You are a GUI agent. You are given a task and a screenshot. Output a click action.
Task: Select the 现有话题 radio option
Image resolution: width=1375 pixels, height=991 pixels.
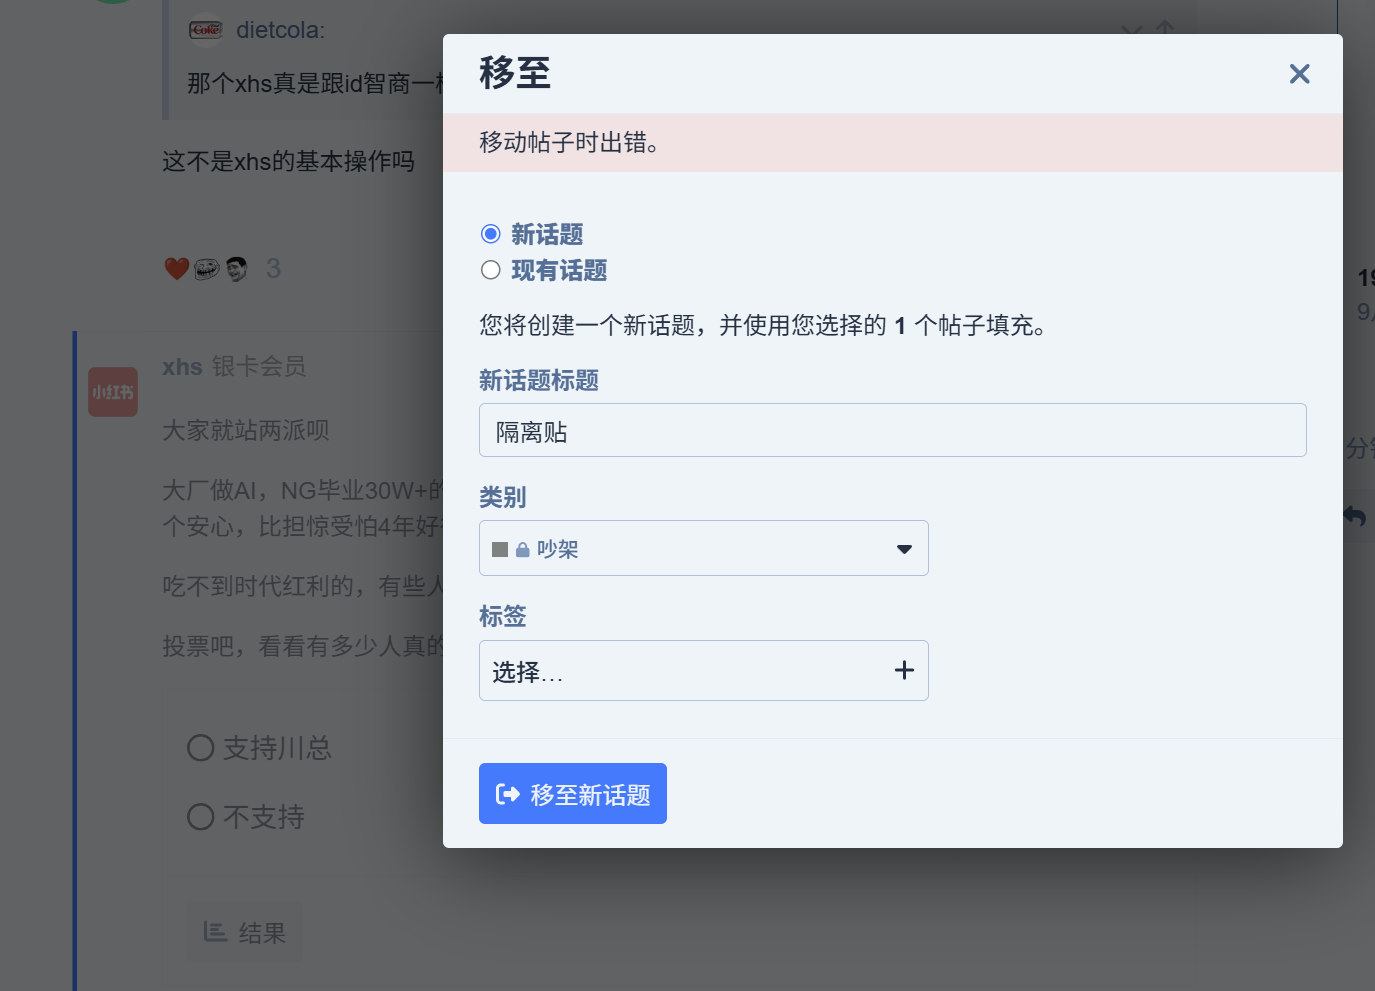[x=491, y=270]
